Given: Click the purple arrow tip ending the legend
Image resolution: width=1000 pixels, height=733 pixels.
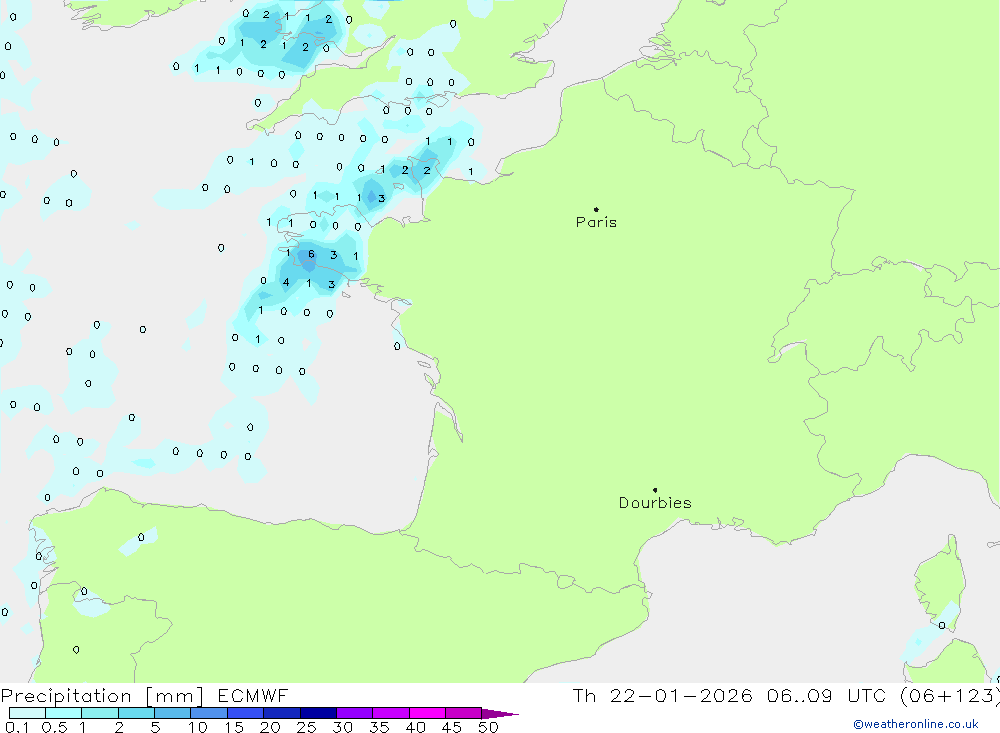Looking at the screenshot, I should [x=500, y=713].
